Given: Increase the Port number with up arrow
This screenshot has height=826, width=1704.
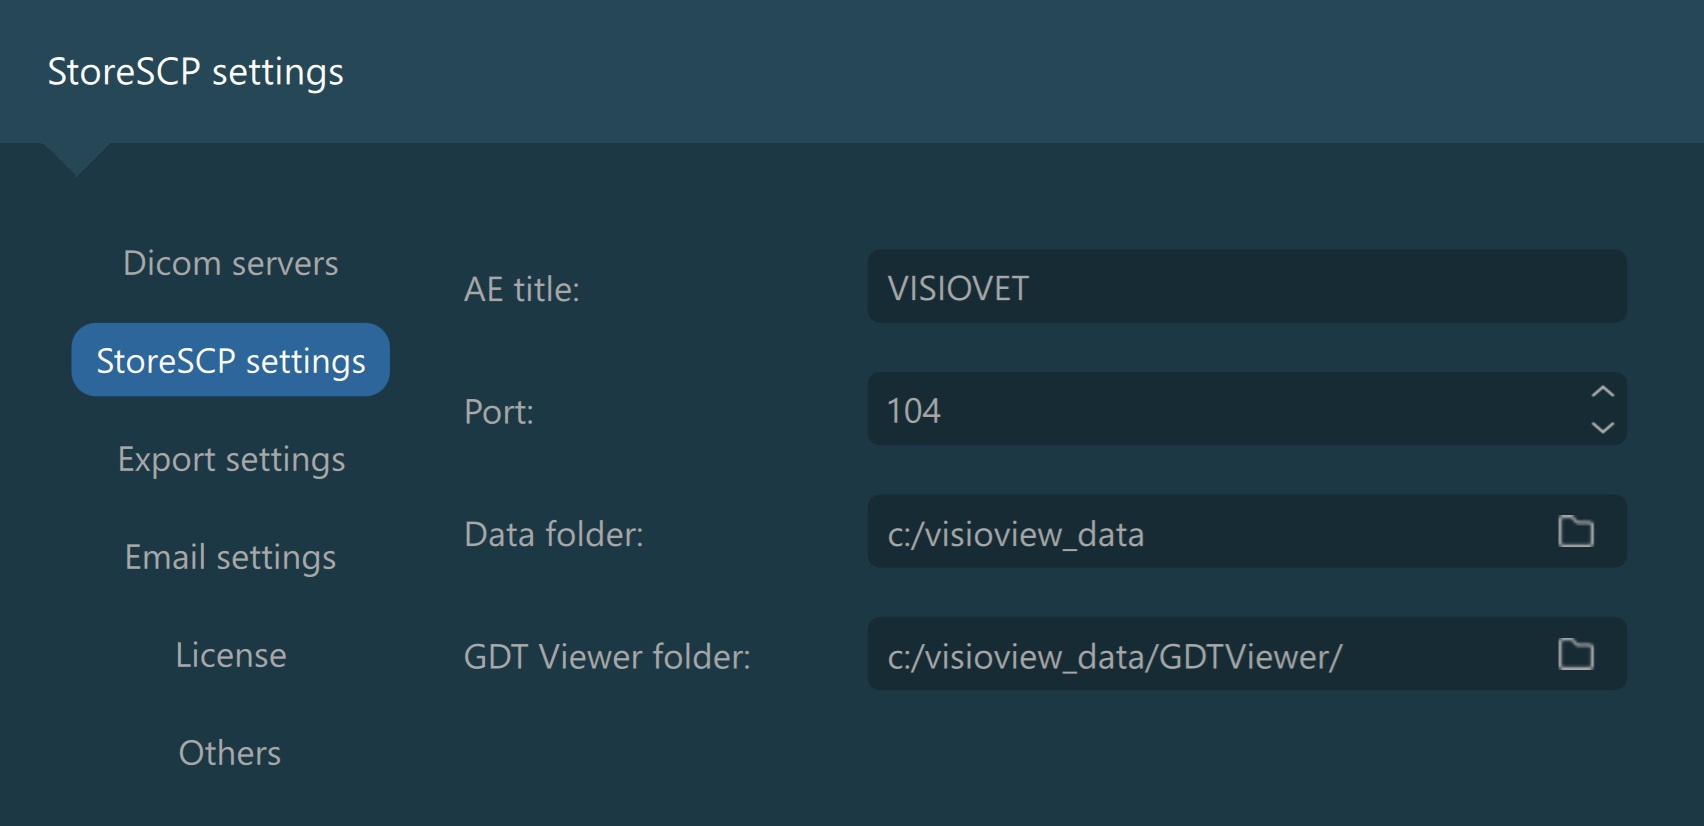Looking at the screenshot, I should [1602, 392].
